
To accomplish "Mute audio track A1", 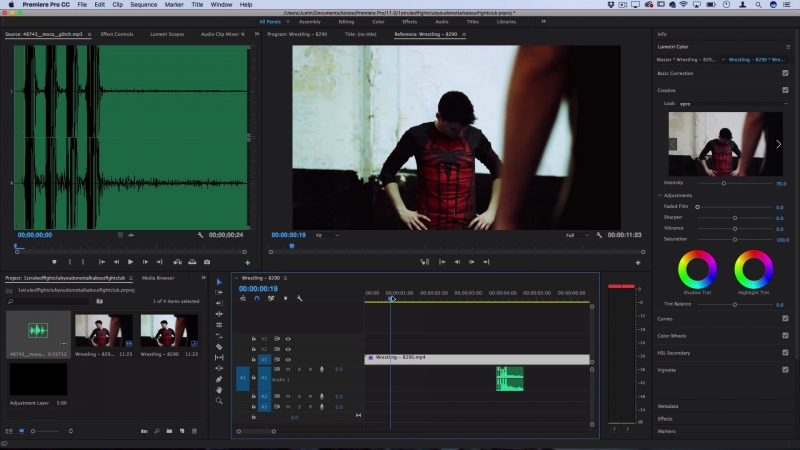I will [x=288, y=369].
